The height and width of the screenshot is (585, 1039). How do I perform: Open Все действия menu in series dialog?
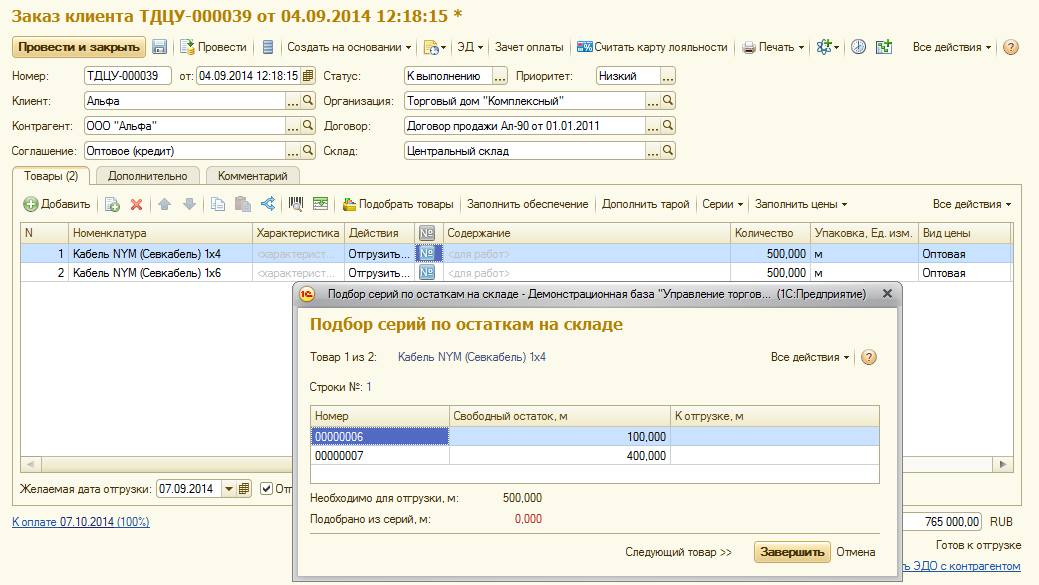coord(810,357)
